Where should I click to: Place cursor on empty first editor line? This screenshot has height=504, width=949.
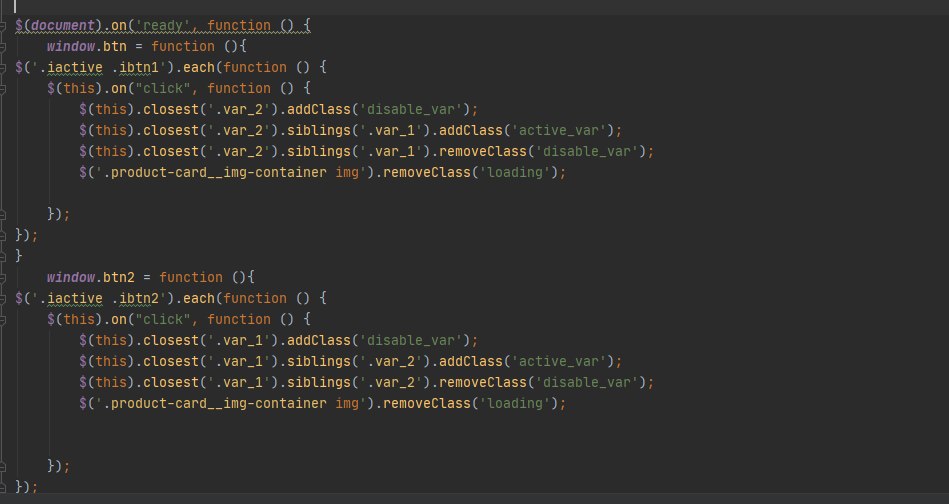click(474, 7)
